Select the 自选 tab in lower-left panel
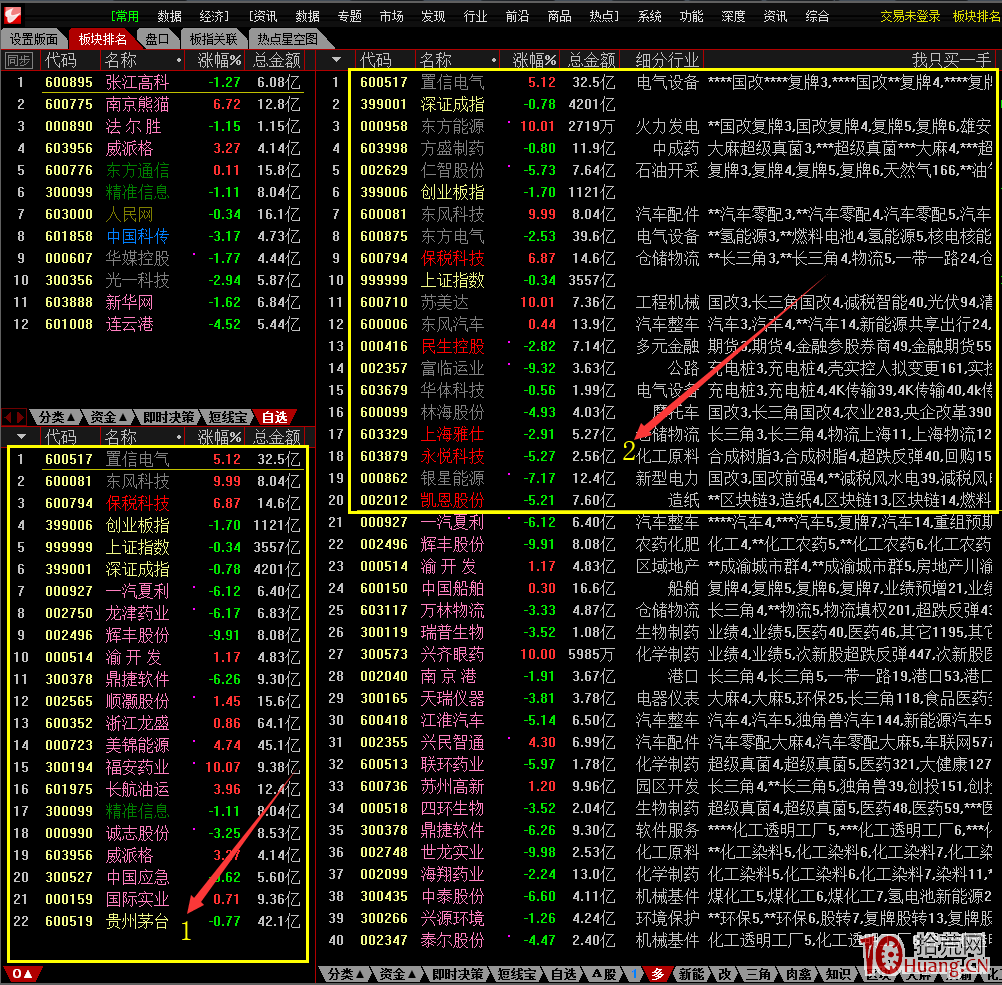The image size is (1002, 985). pyautogui.click(x=275, y=417)
